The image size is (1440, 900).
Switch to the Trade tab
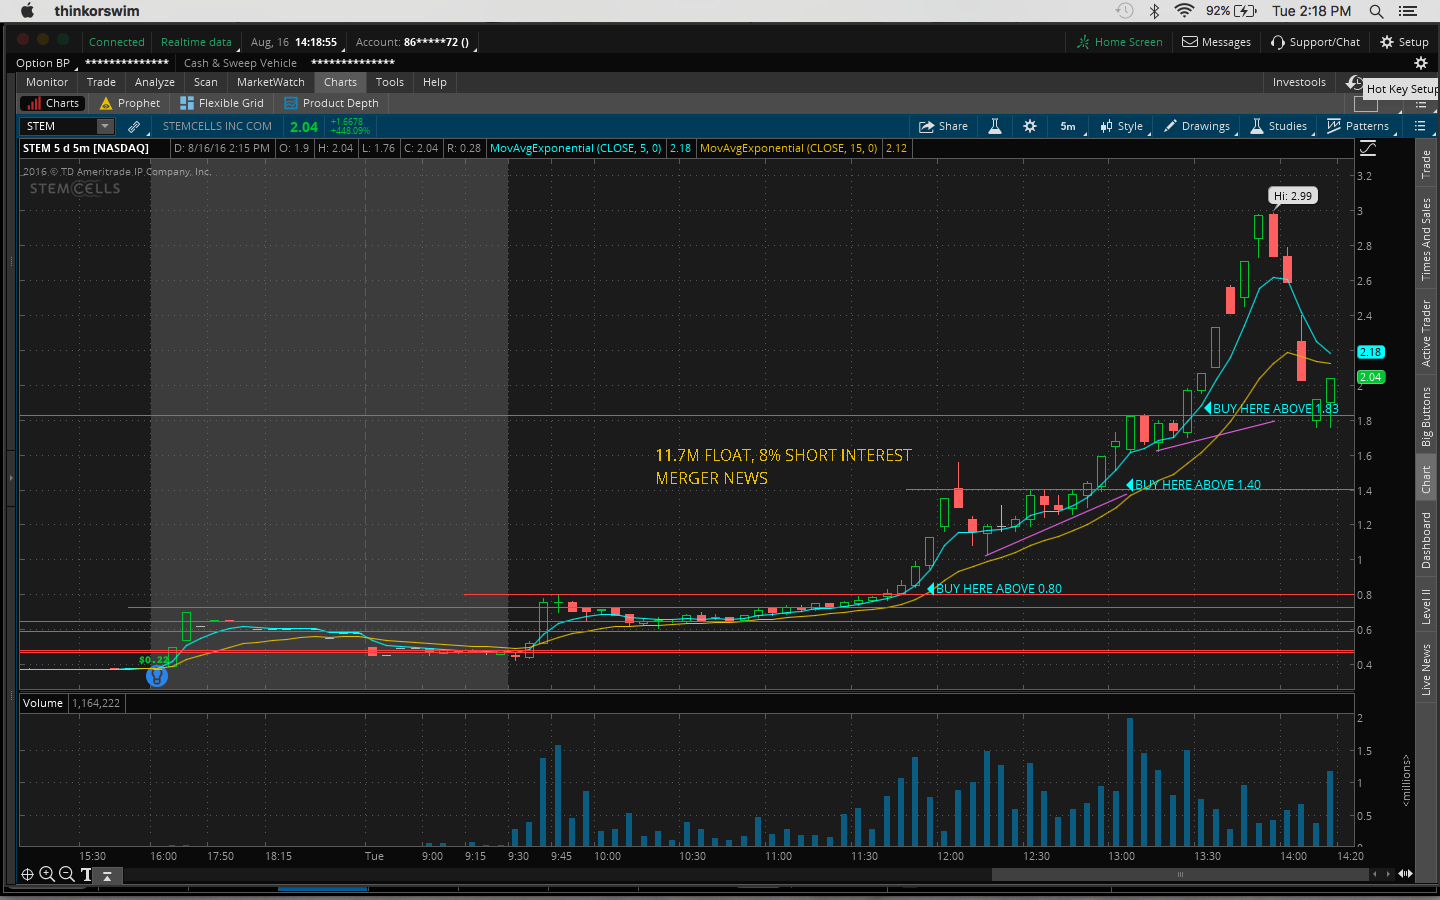[x=101, y=82]
